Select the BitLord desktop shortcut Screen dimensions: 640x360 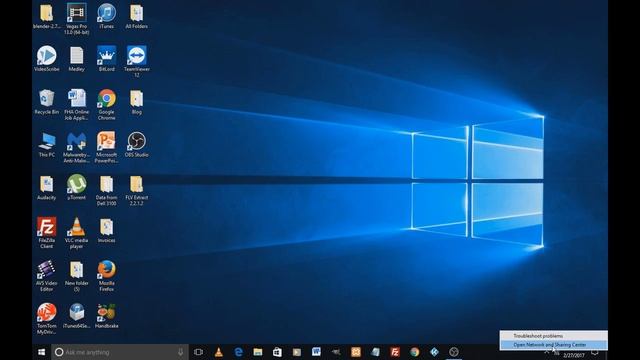(x=107, y=59)
